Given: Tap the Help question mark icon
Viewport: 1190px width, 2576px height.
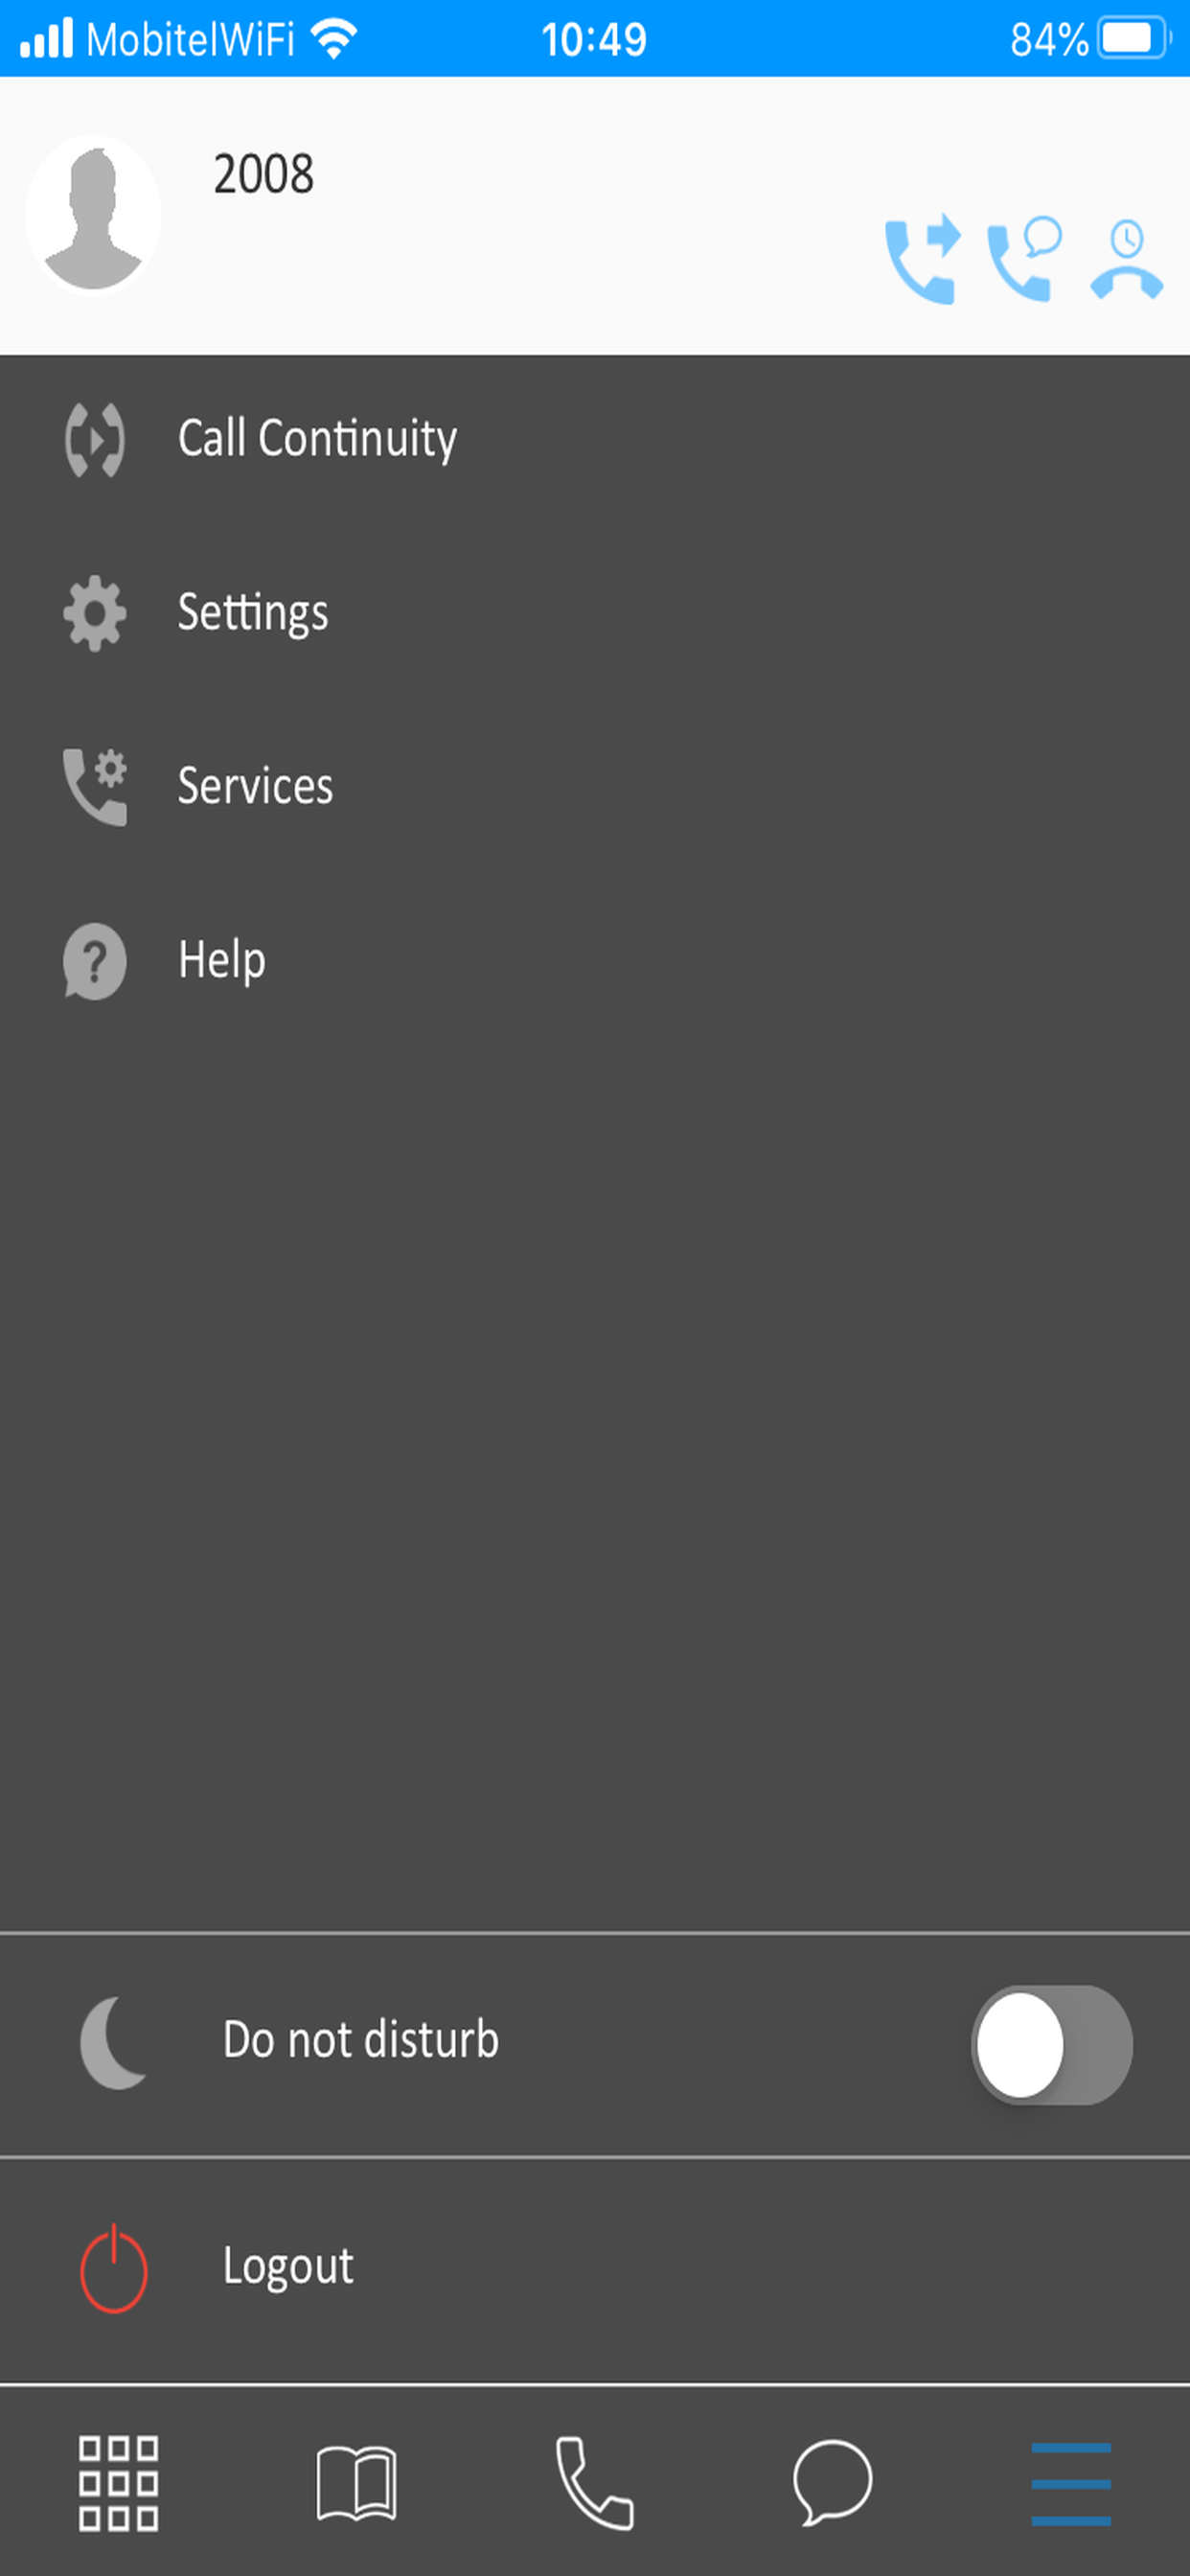Looking at the screenshot, I should 94,961.
